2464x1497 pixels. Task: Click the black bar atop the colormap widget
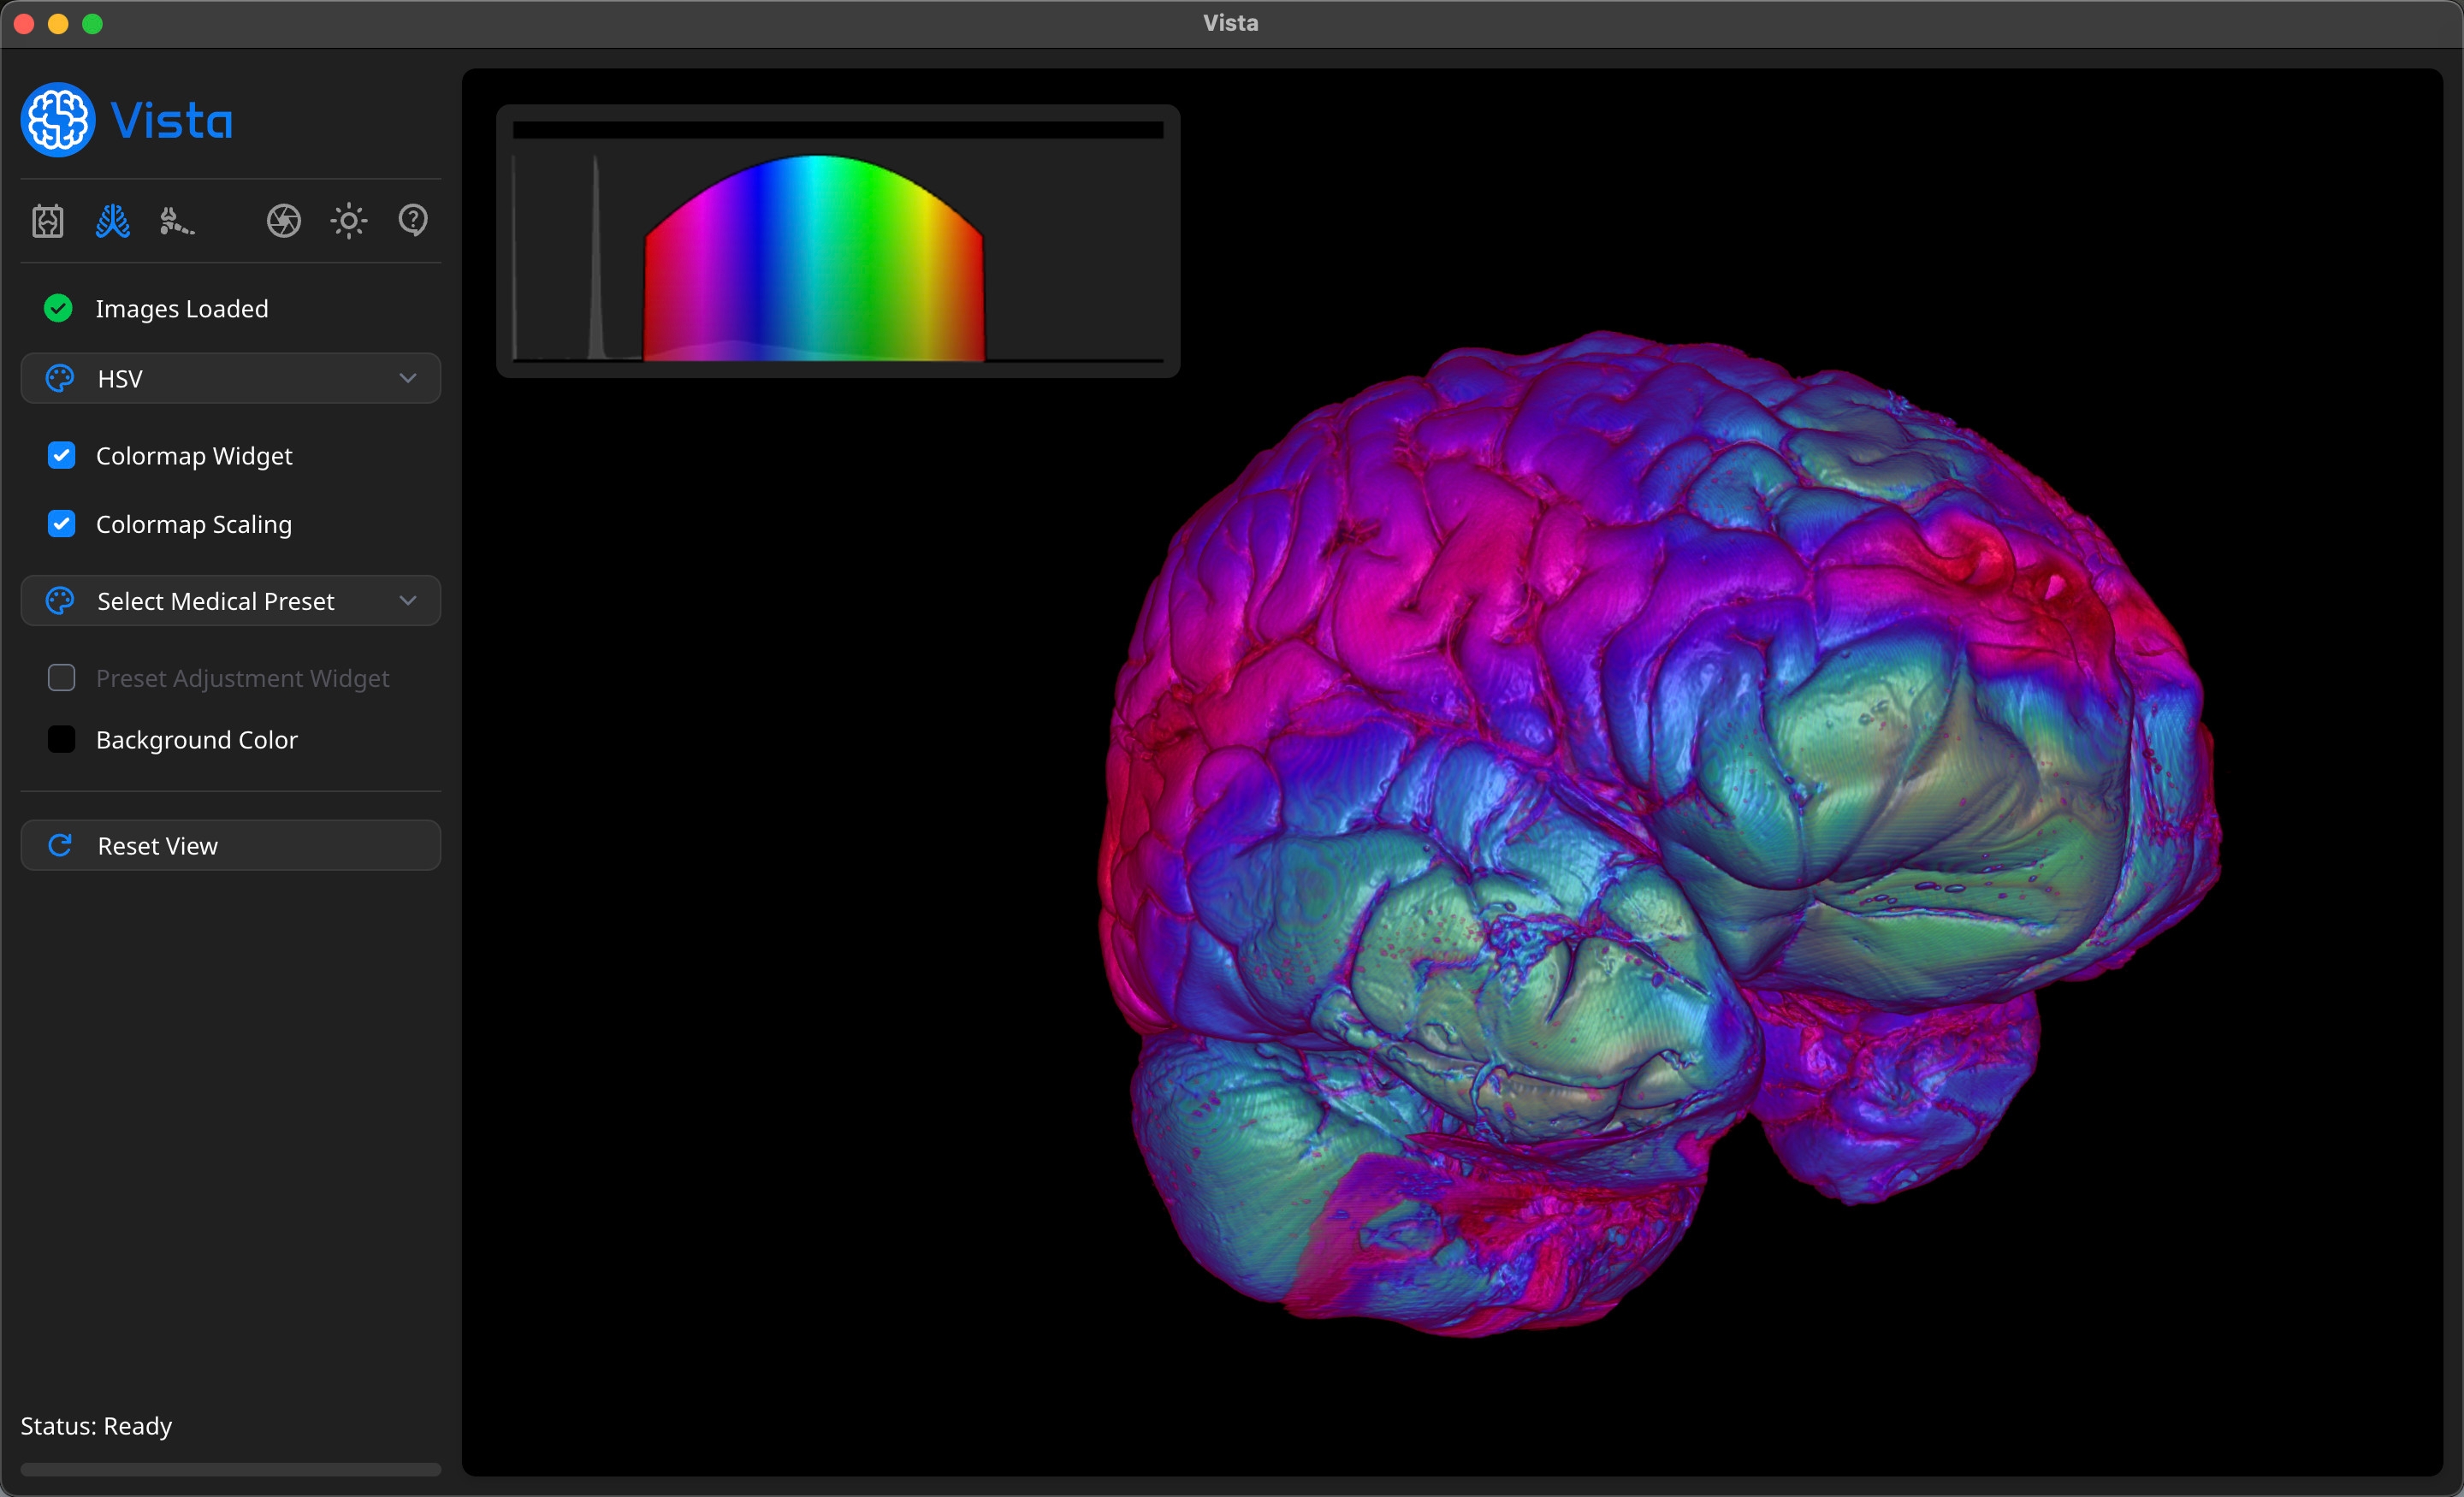(838, 130)
